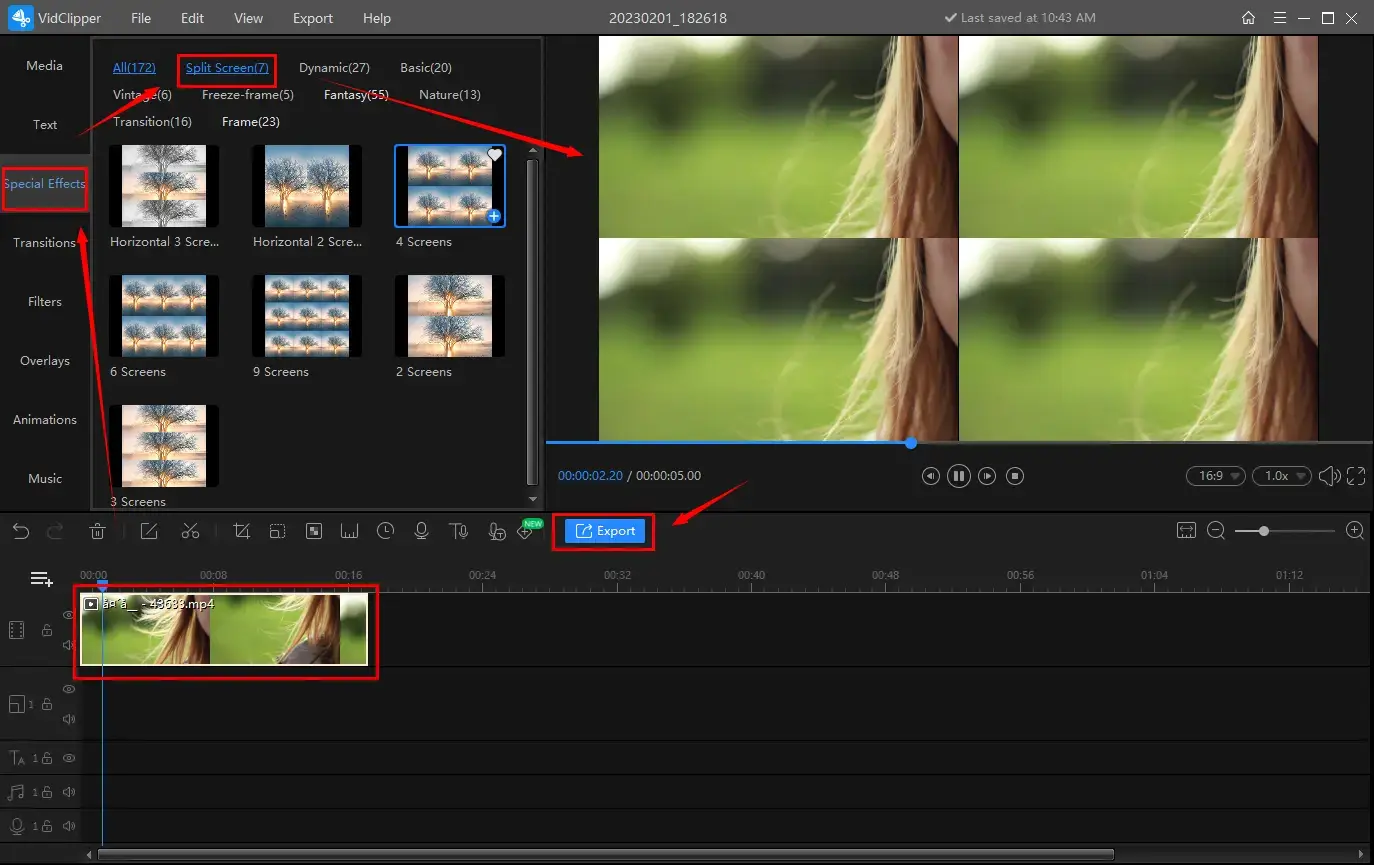1374x865 pixels.
Task: Switch to the Overlays tab
Action: point(45,360)
